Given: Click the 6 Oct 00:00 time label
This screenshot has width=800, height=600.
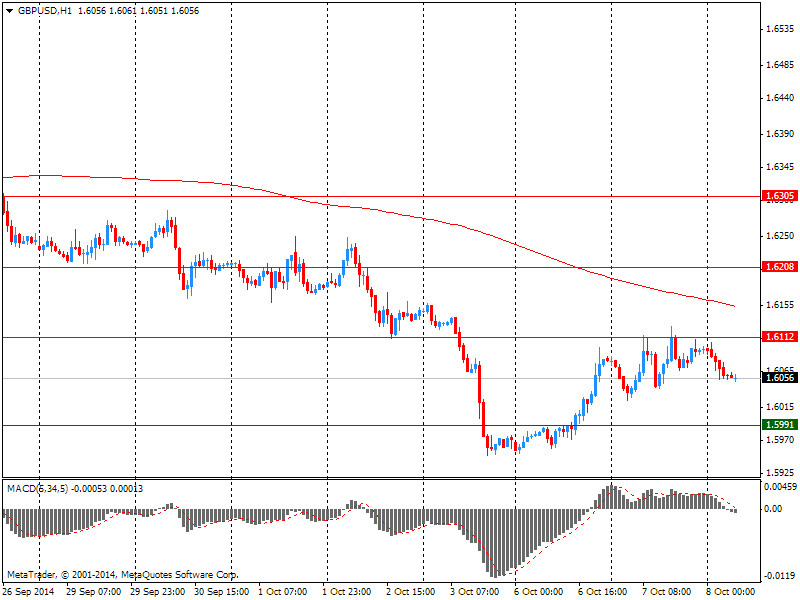Looking at the screenshot, I should click(x=538, y=592).
